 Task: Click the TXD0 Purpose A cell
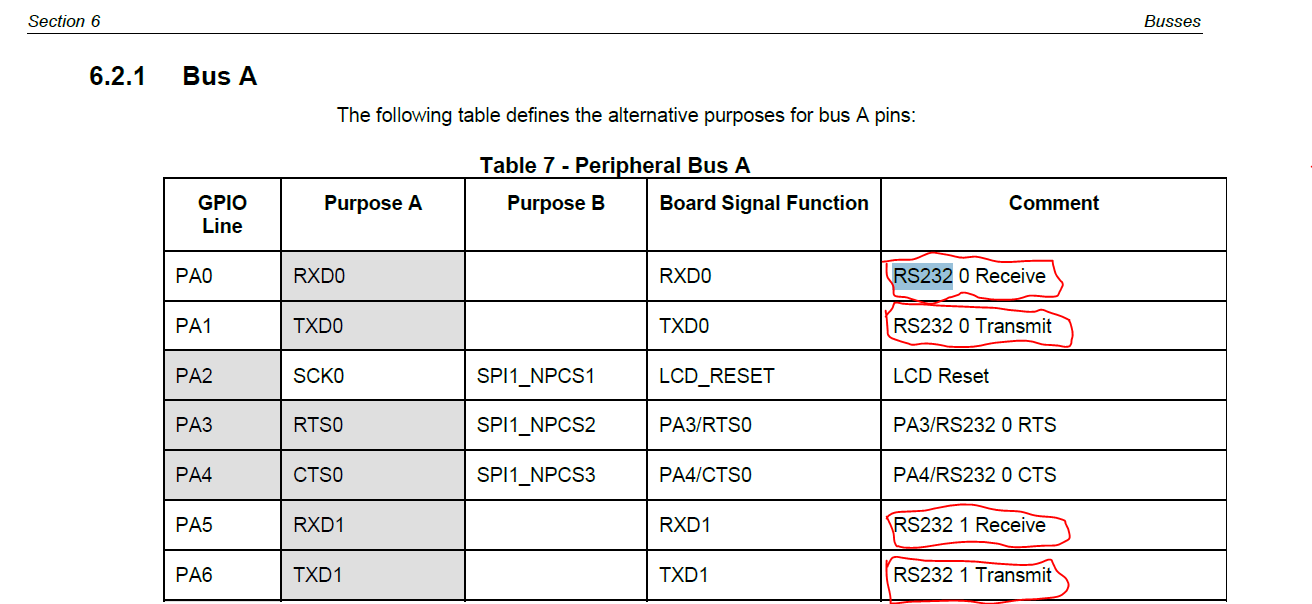coord(373,326)
